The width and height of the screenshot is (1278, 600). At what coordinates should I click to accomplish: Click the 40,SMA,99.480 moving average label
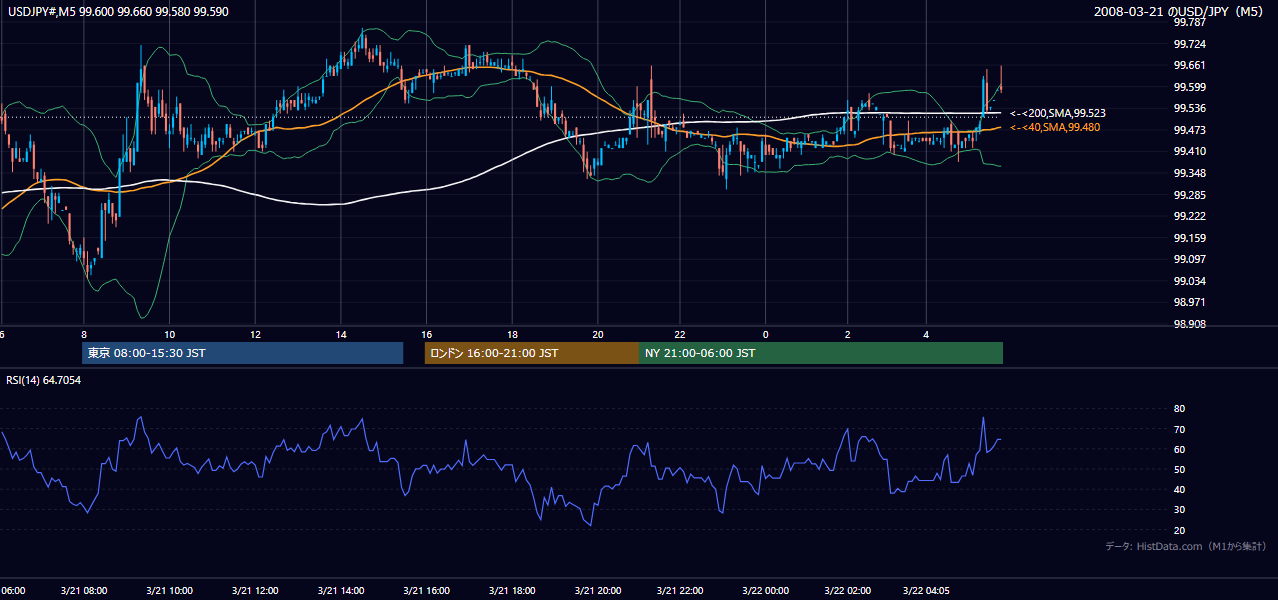[1055, 127]
